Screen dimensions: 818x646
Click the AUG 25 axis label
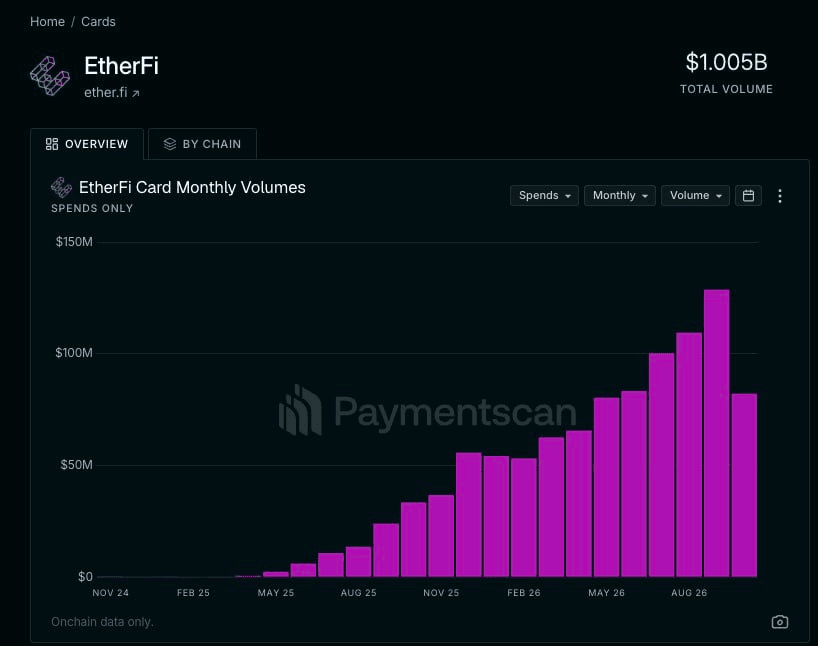pyautogui.click(x=358, y=593)
